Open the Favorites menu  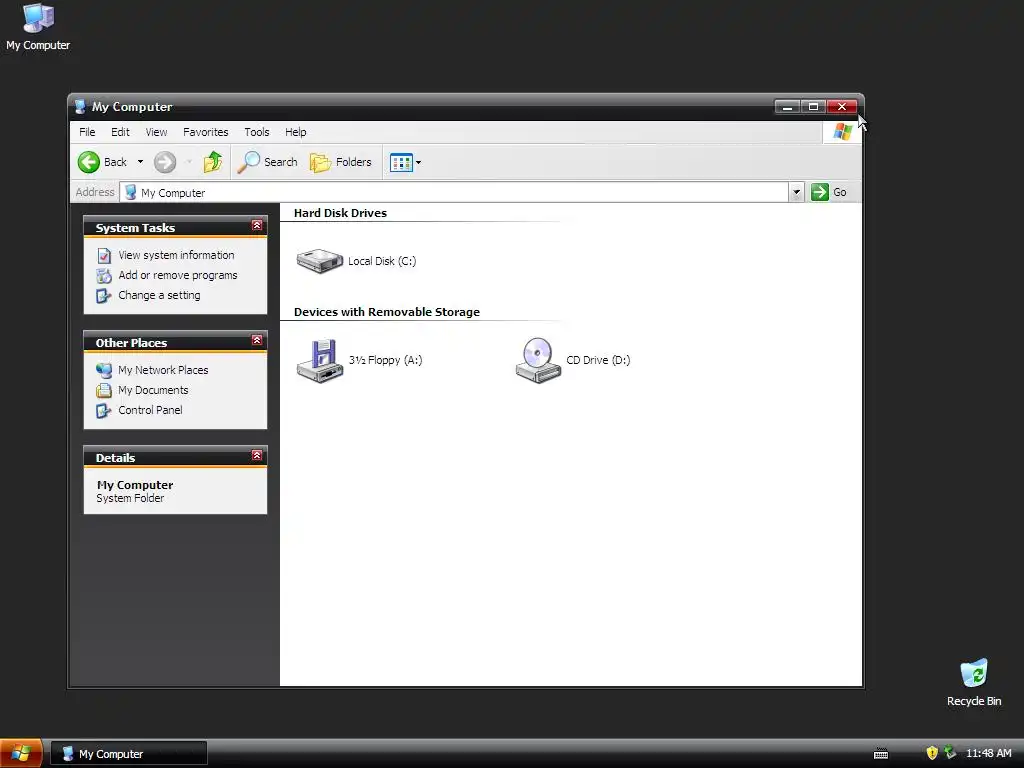click(206, 132)
